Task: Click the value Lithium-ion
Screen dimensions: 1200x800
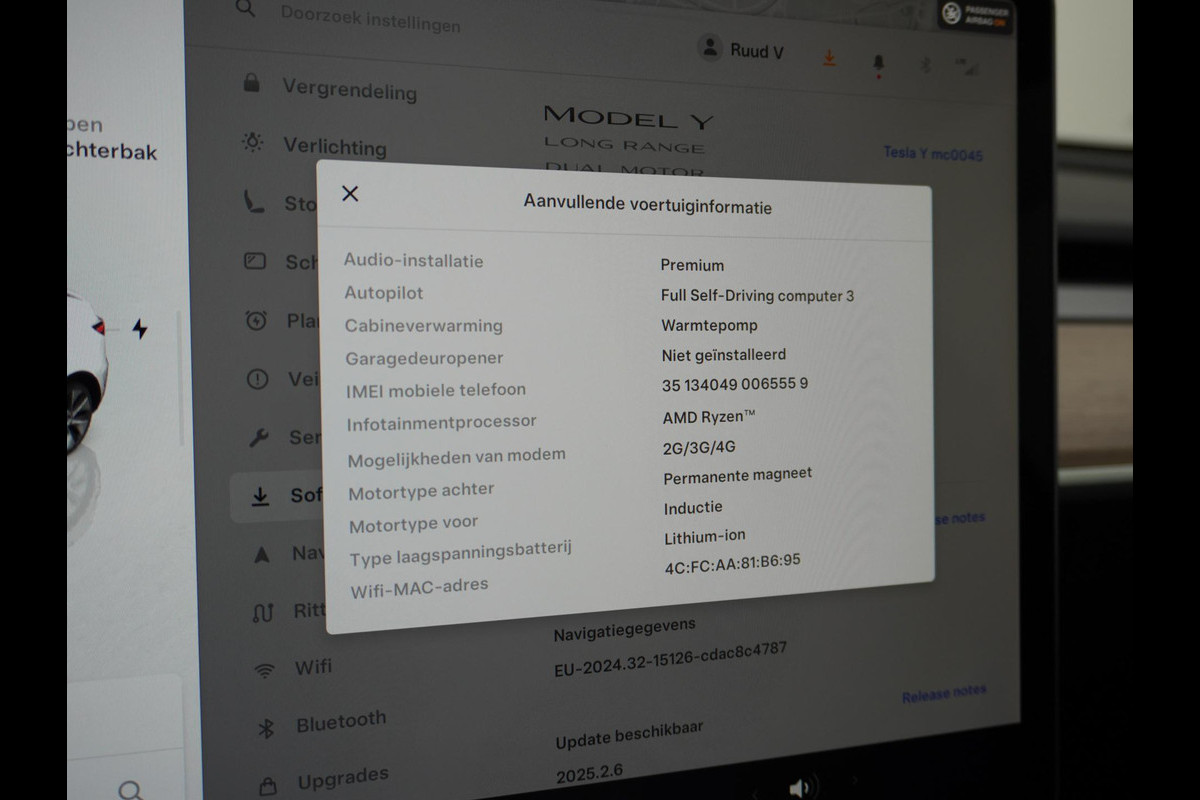Action: coord(705,537)
